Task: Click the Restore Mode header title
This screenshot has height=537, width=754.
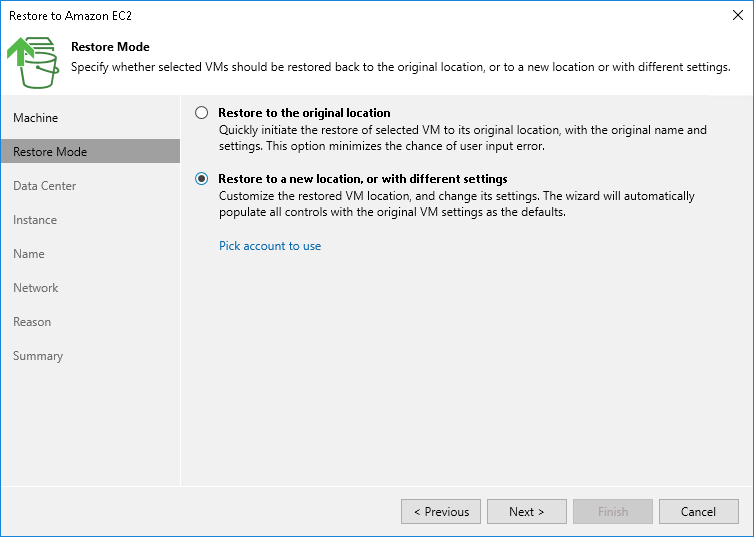Action: click(110, 47)
